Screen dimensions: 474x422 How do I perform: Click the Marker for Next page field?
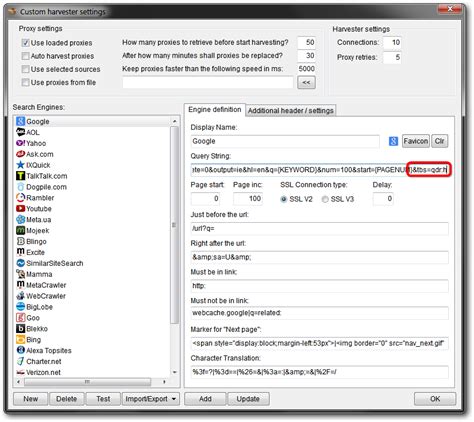(320, 343)
